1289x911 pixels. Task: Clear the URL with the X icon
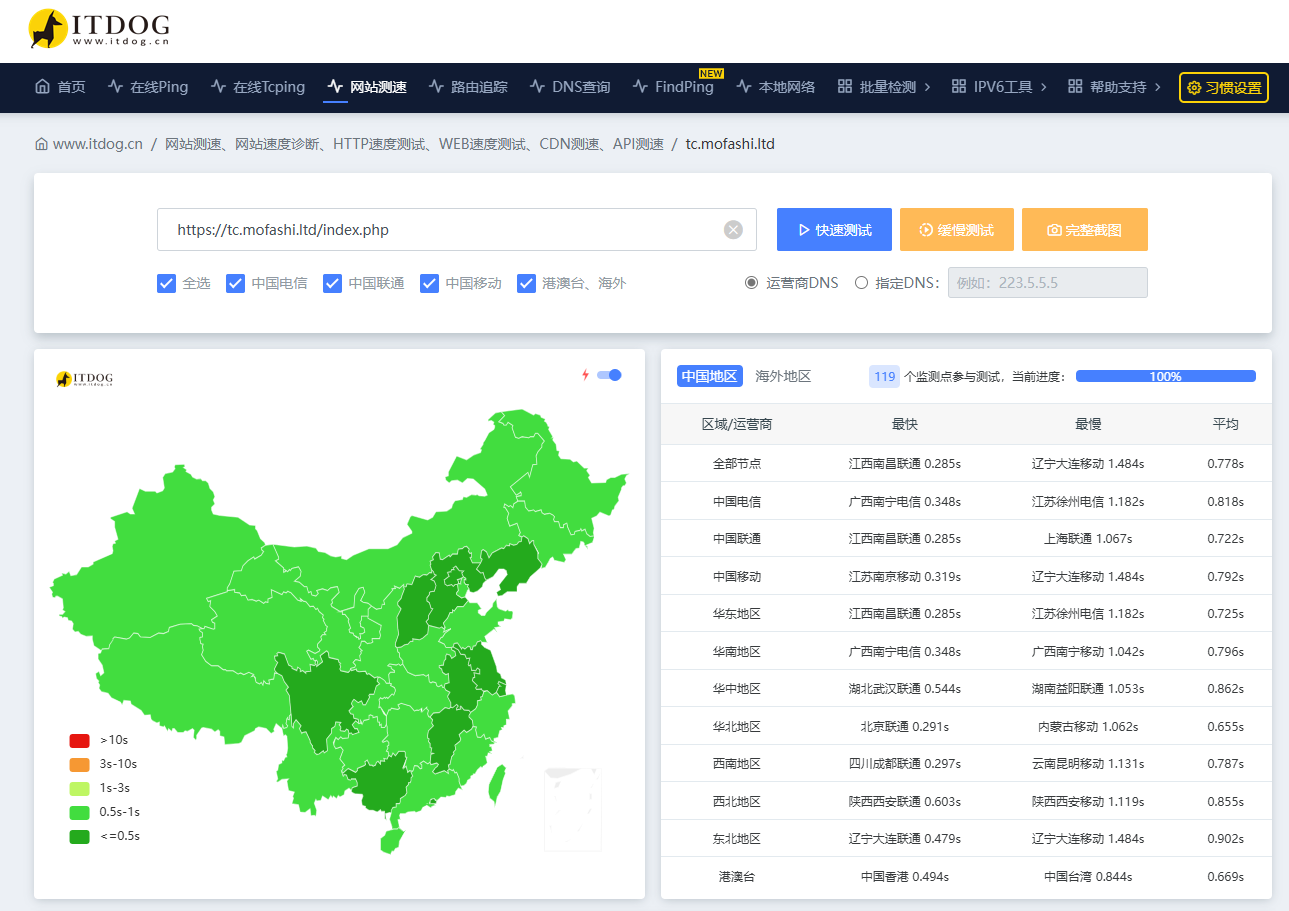coord(733,230)
